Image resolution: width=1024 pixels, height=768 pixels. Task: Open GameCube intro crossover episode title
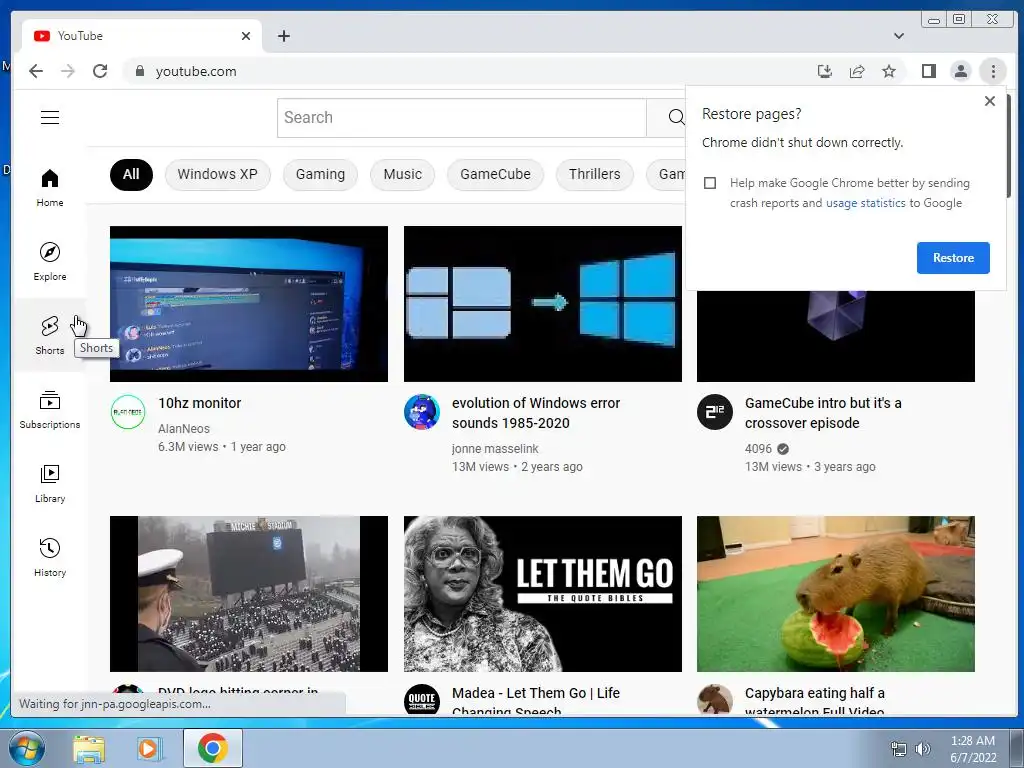pos(823,413)
